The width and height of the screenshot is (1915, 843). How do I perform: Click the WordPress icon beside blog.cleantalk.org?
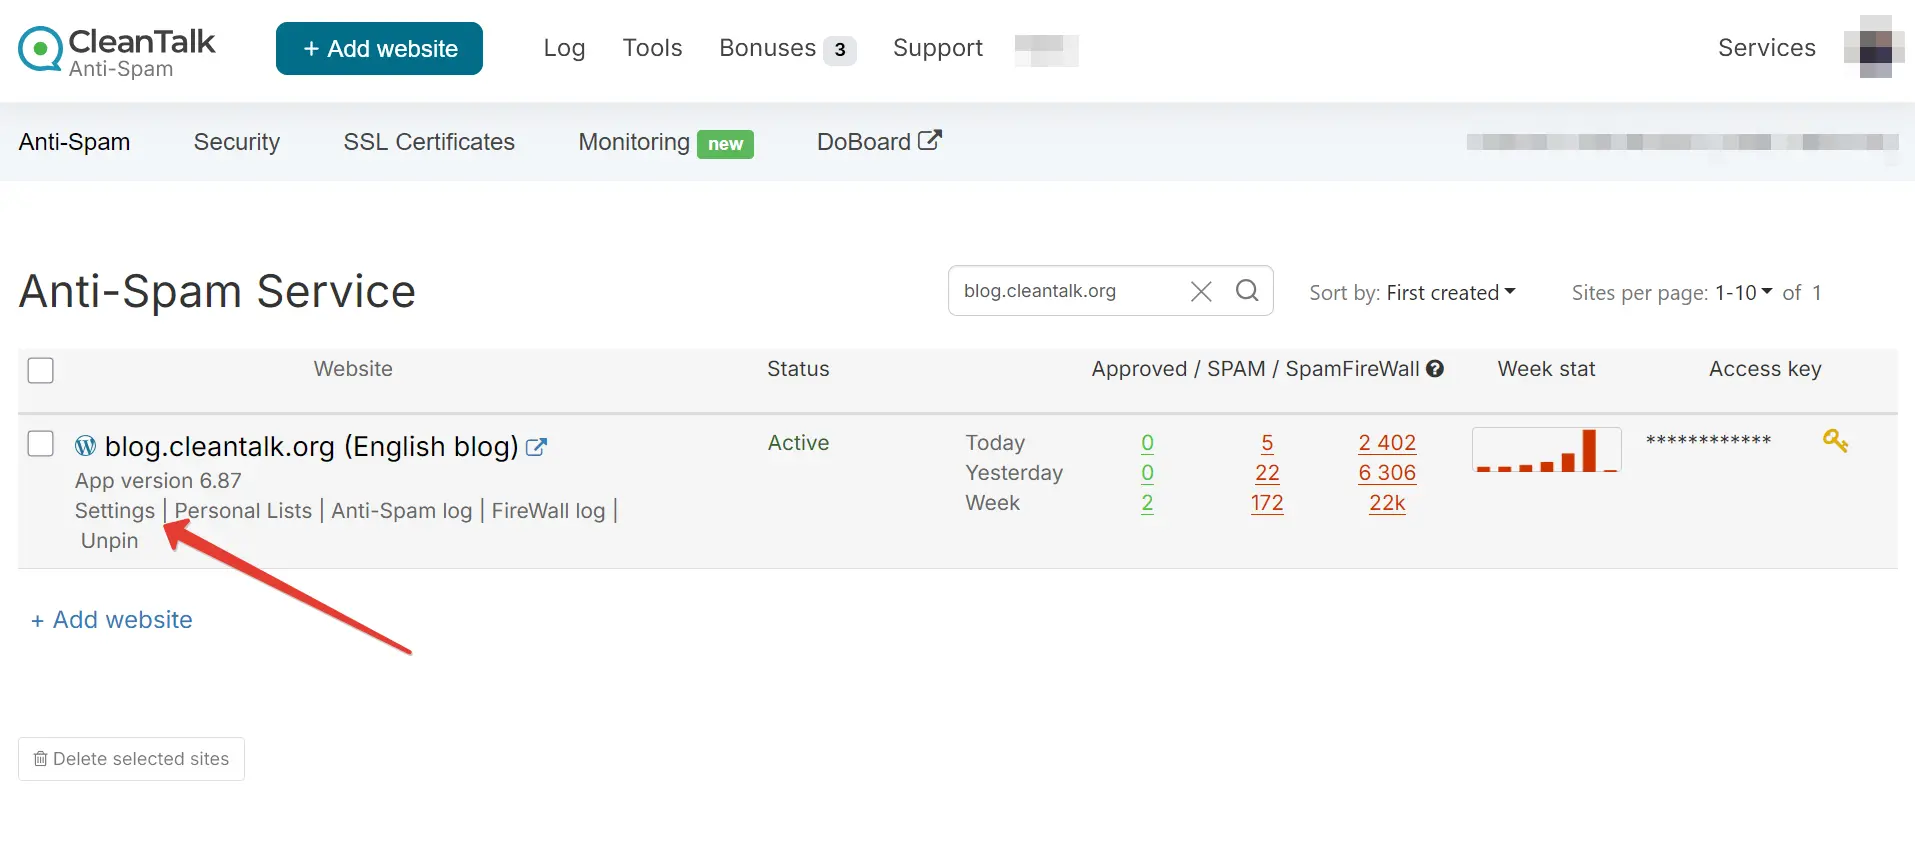(86, 445)
